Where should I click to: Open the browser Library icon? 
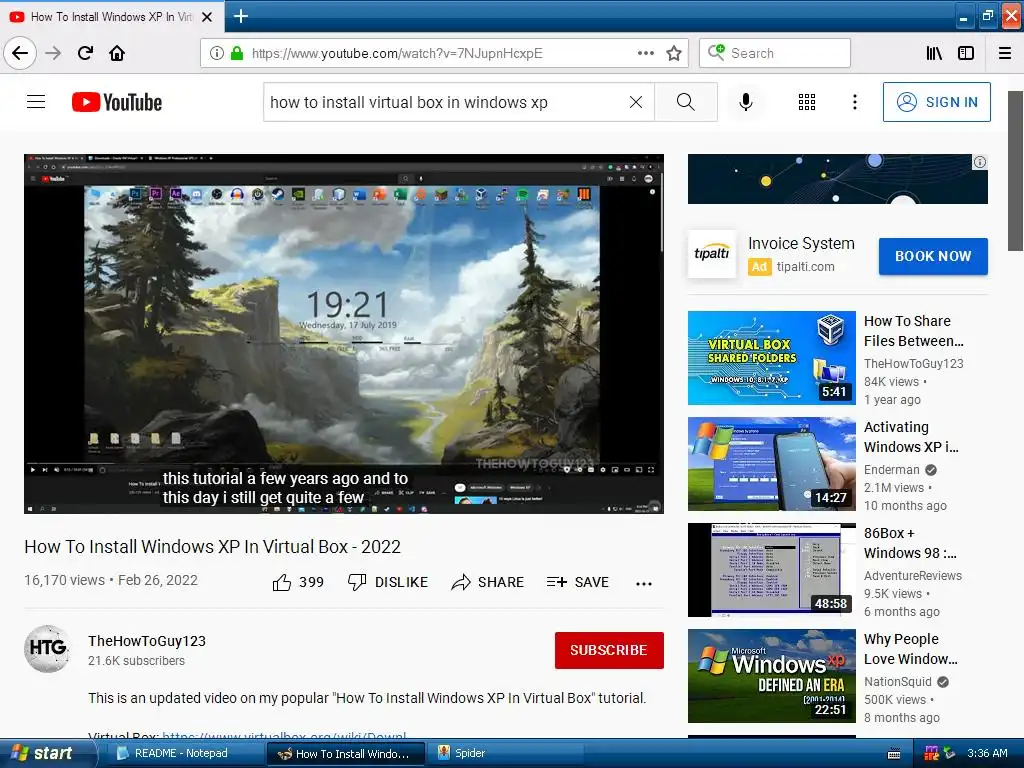935,53
